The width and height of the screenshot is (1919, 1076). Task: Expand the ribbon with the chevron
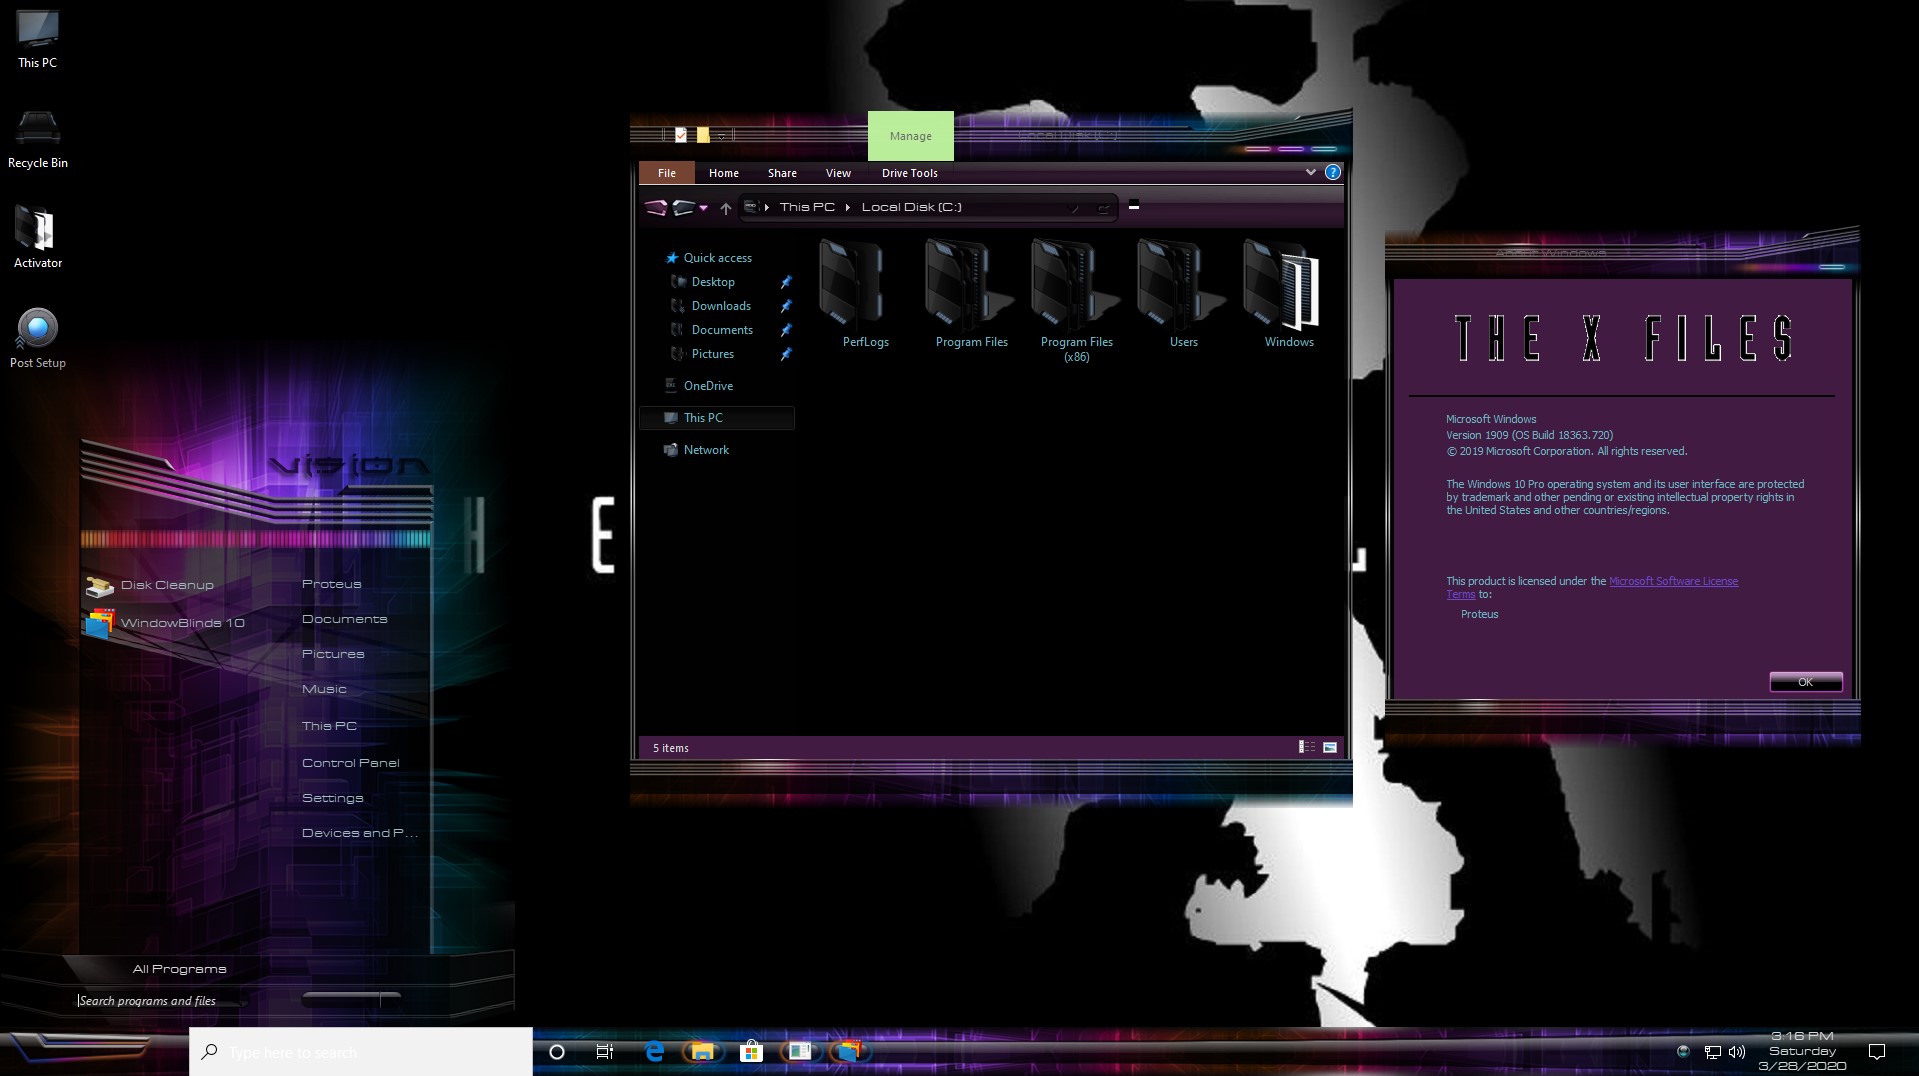pyautogui.click(x=1310, y=172)
